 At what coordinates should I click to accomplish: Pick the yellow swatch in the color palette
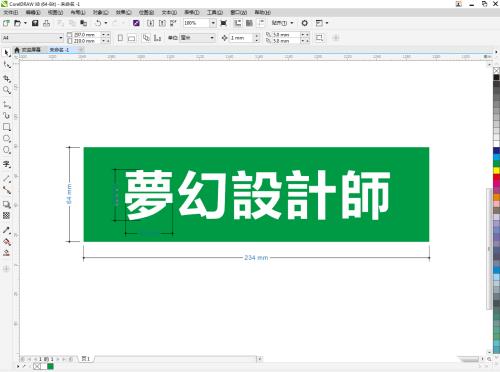coord(496,170)
